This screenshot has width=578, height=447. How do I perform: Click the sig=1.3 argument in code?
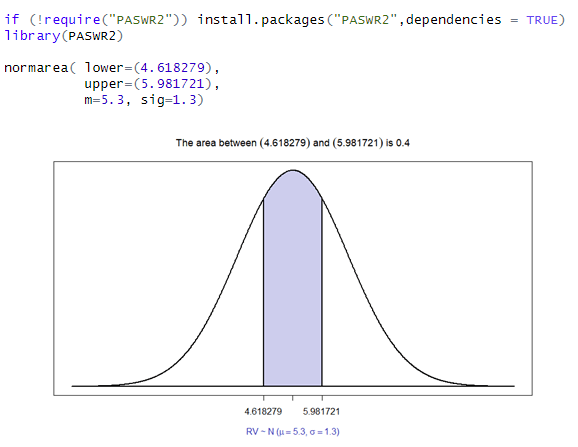[x=169, y=100]
